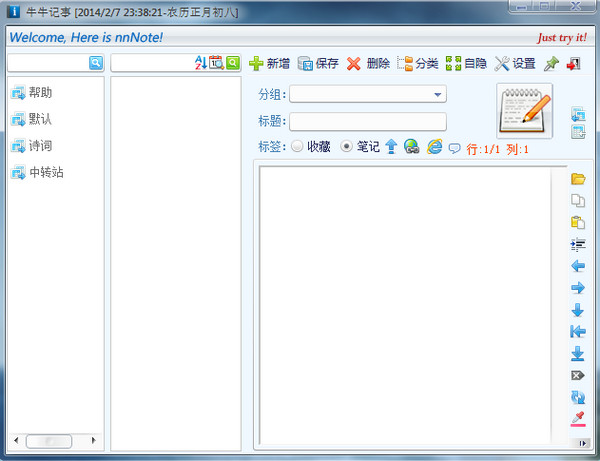Click the A-Z sort icon
The height and width of the screenshot is (461, 600).
coord(200,63)
